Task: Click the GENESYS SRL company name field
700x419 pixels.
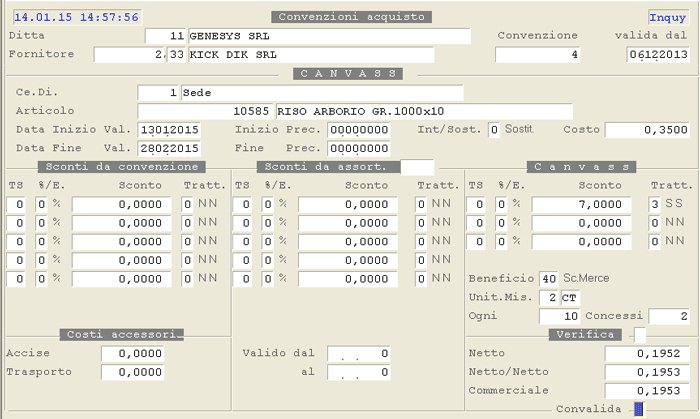Action: [x=329, y=36]
